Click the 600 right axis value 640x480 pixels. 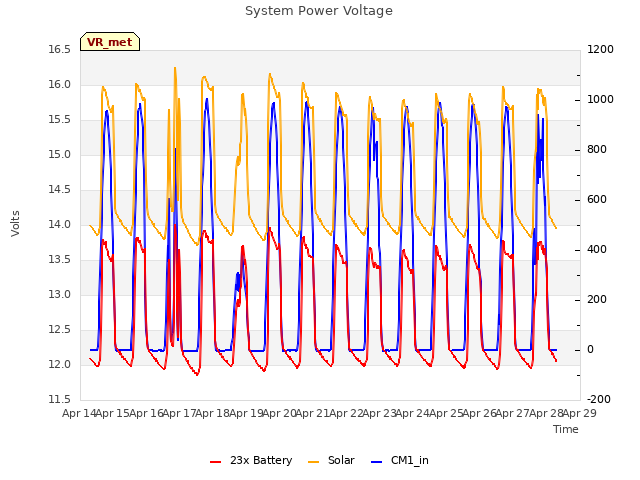point(597,200)
